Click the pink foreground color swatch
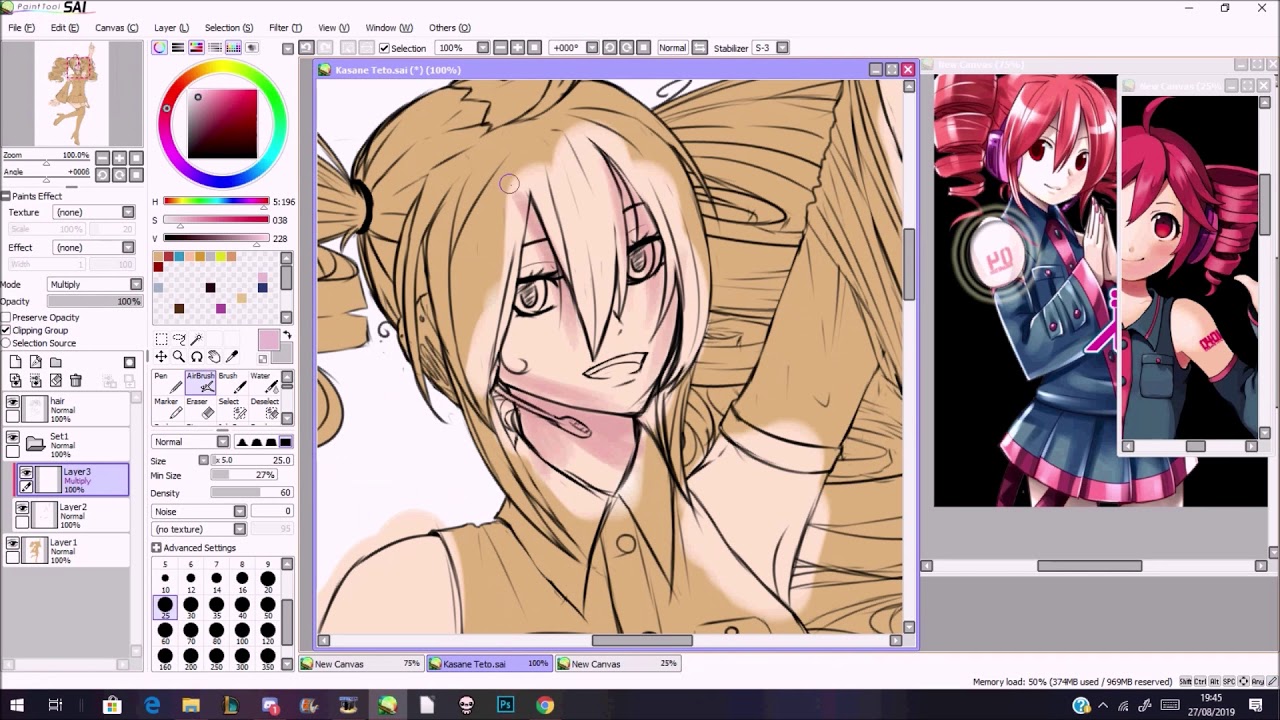Image resolution: width=1280 pixels, height=720 pixels. pos(268,341)
